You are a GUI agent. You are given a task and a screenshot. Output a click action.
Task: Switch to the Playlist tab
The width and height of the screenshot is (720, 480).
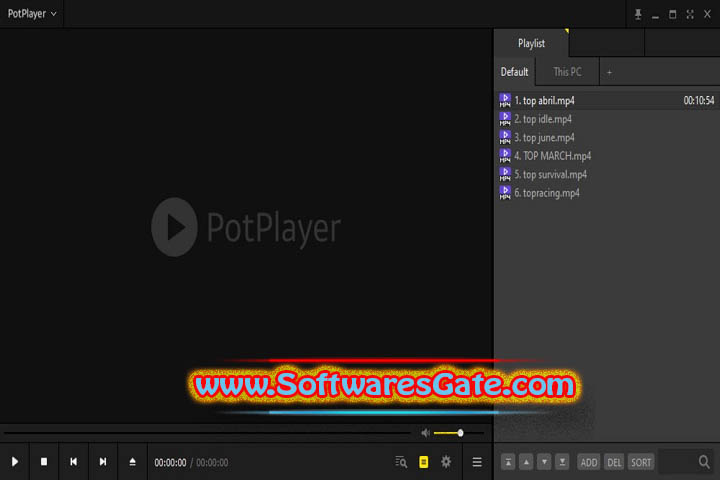coord(531,44)
